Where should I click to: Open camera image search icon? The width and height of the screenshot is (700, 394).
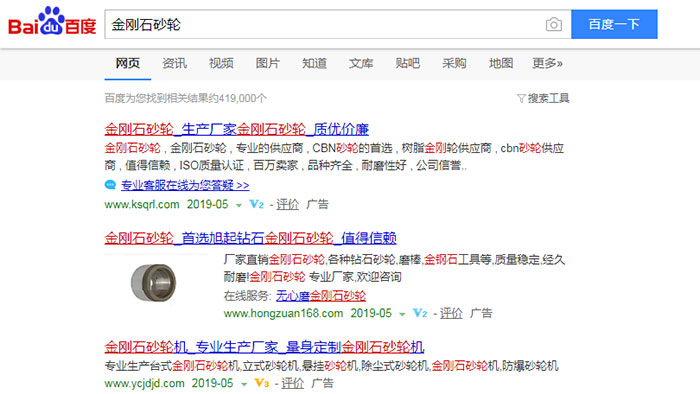click(x=554, y=24)
